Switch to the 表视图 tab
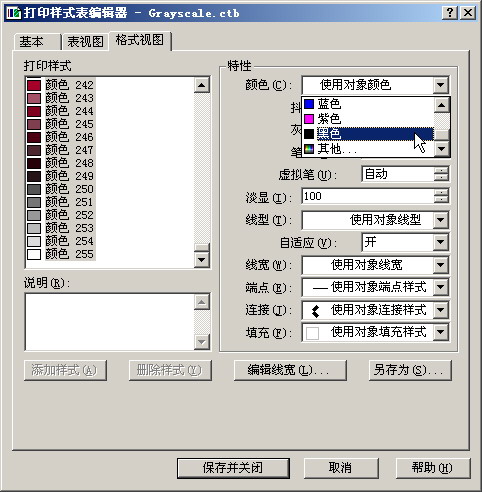Screen dimensions: 482x492 85,42
